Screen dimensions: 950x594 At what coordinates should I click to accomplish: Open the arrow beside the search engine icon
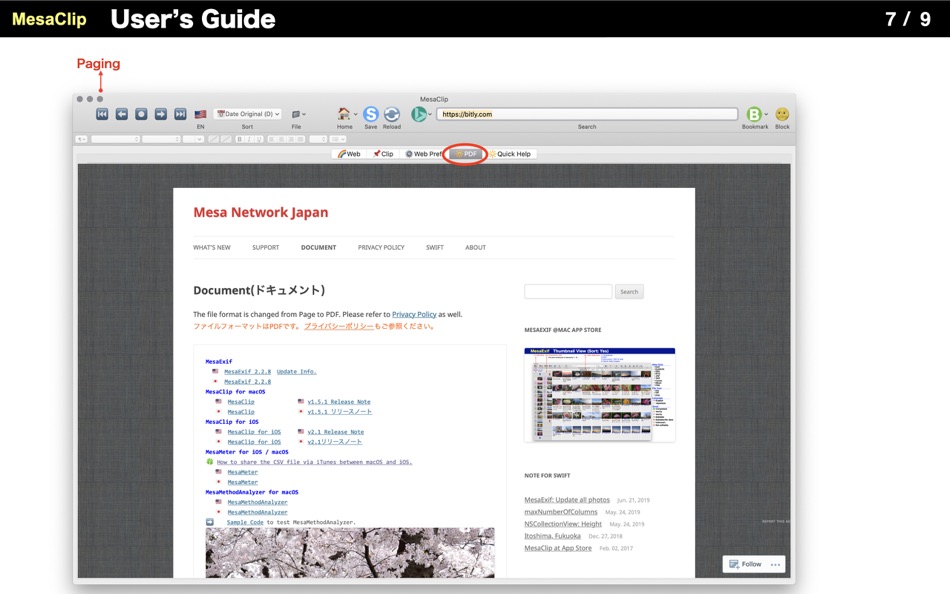tap(430, 114)
